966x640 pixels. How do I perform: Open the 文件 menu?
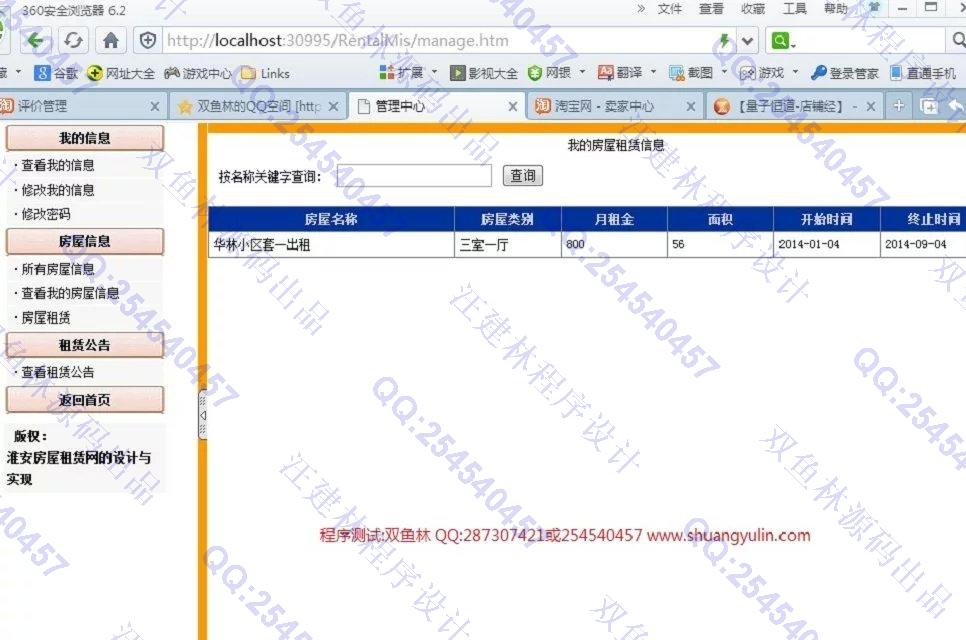pyautogui.click(x=670, y=9)
